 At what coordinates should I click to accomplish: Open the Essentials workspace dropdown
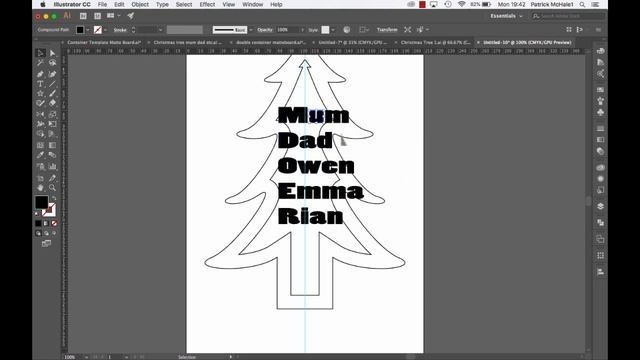(506, 16)
